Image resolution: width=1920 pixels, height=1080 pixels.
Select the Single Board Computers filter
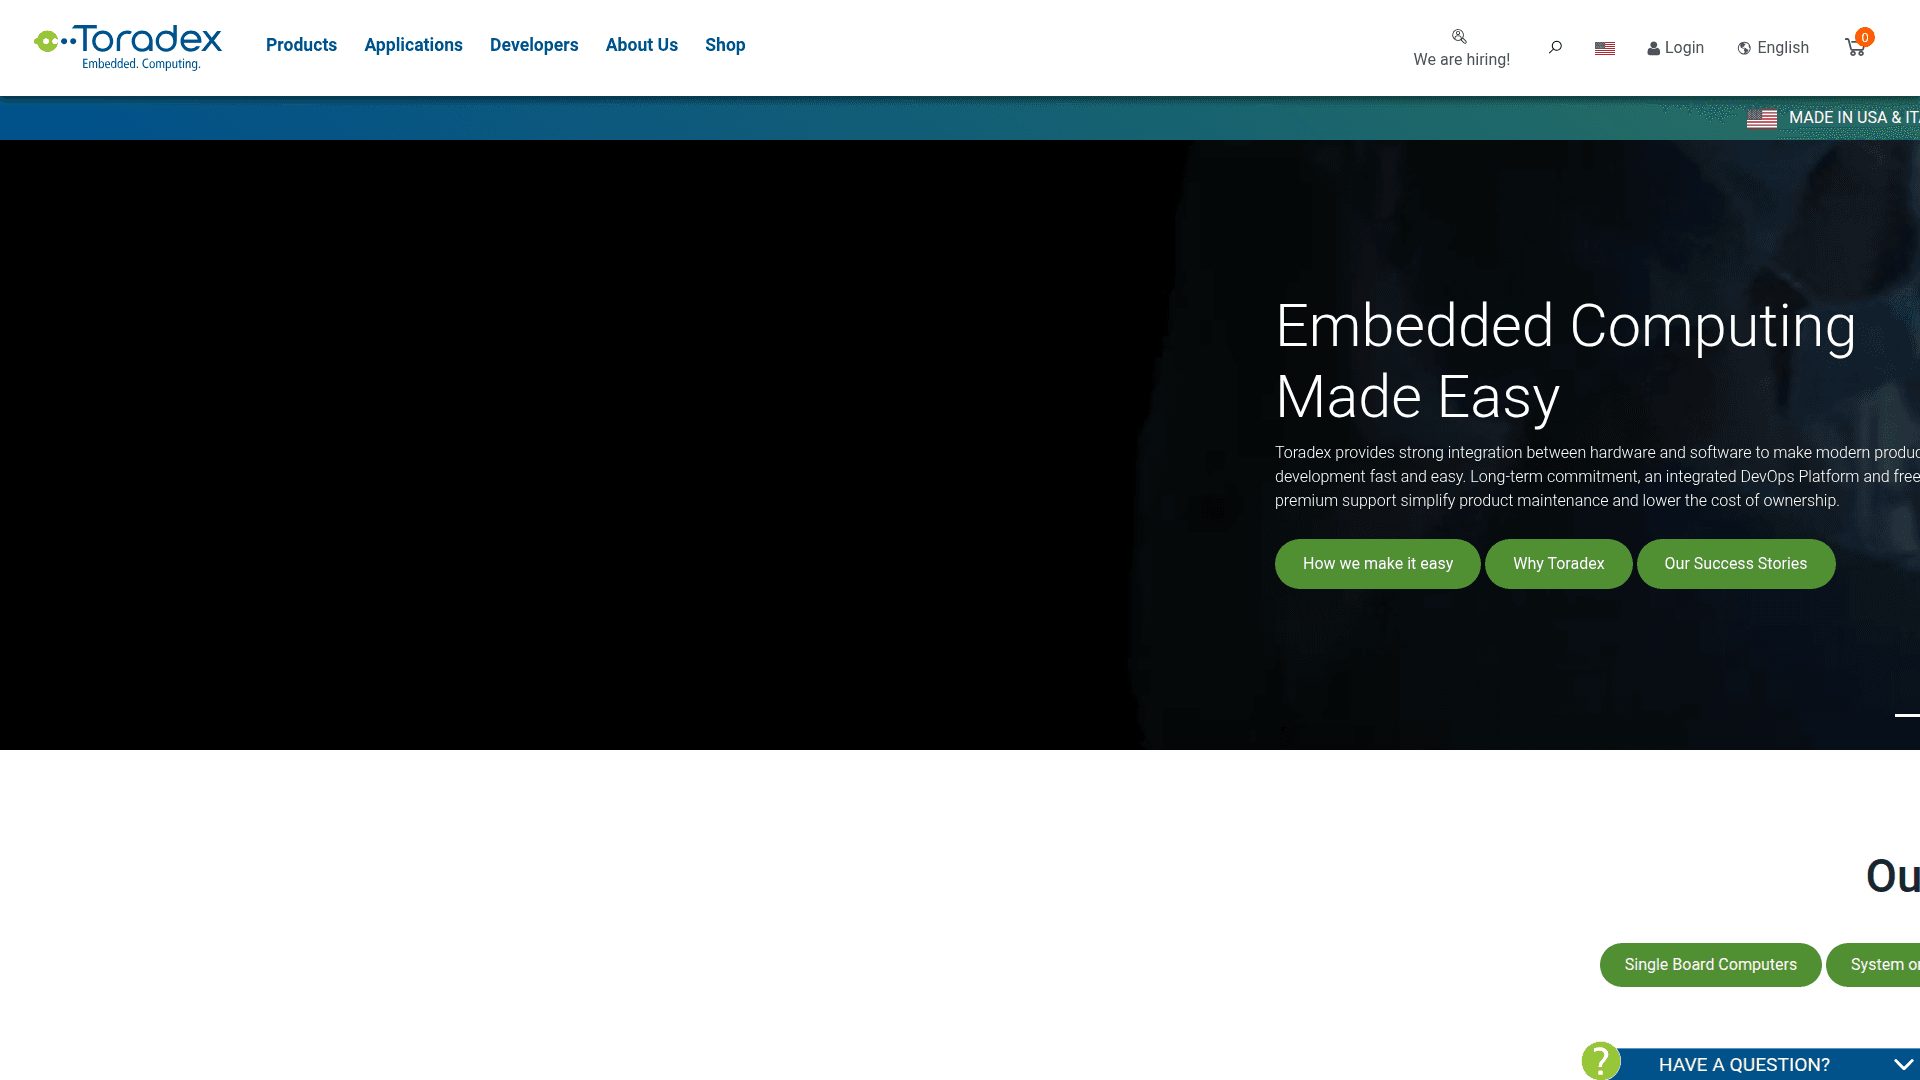[x=1710, y=964]
